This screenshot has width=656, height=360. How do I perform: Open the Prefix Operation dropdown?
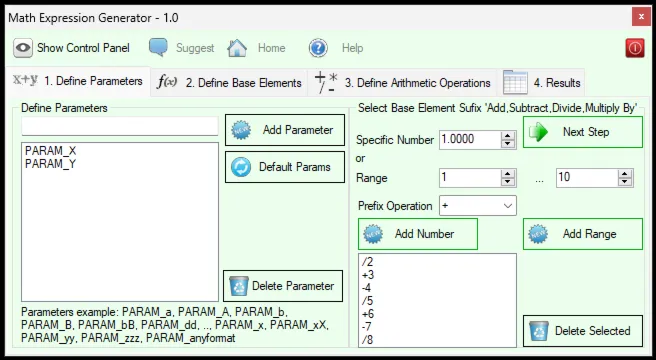[x=478, y=206]
